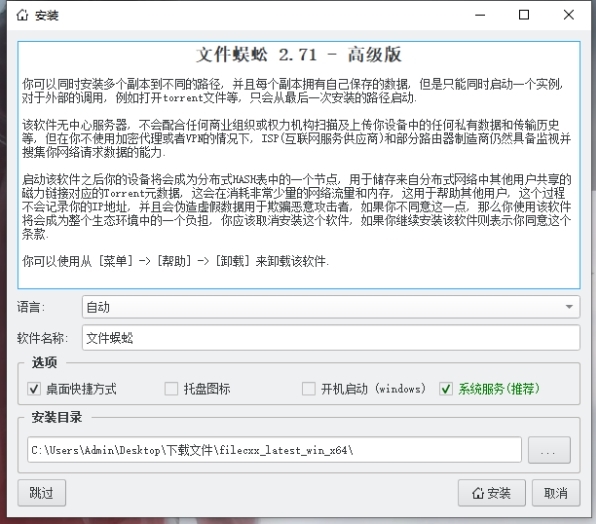Viewport: 596px width, 524px height.
Task: Click 取消 to cancel installation
Action: click(556, 493)
